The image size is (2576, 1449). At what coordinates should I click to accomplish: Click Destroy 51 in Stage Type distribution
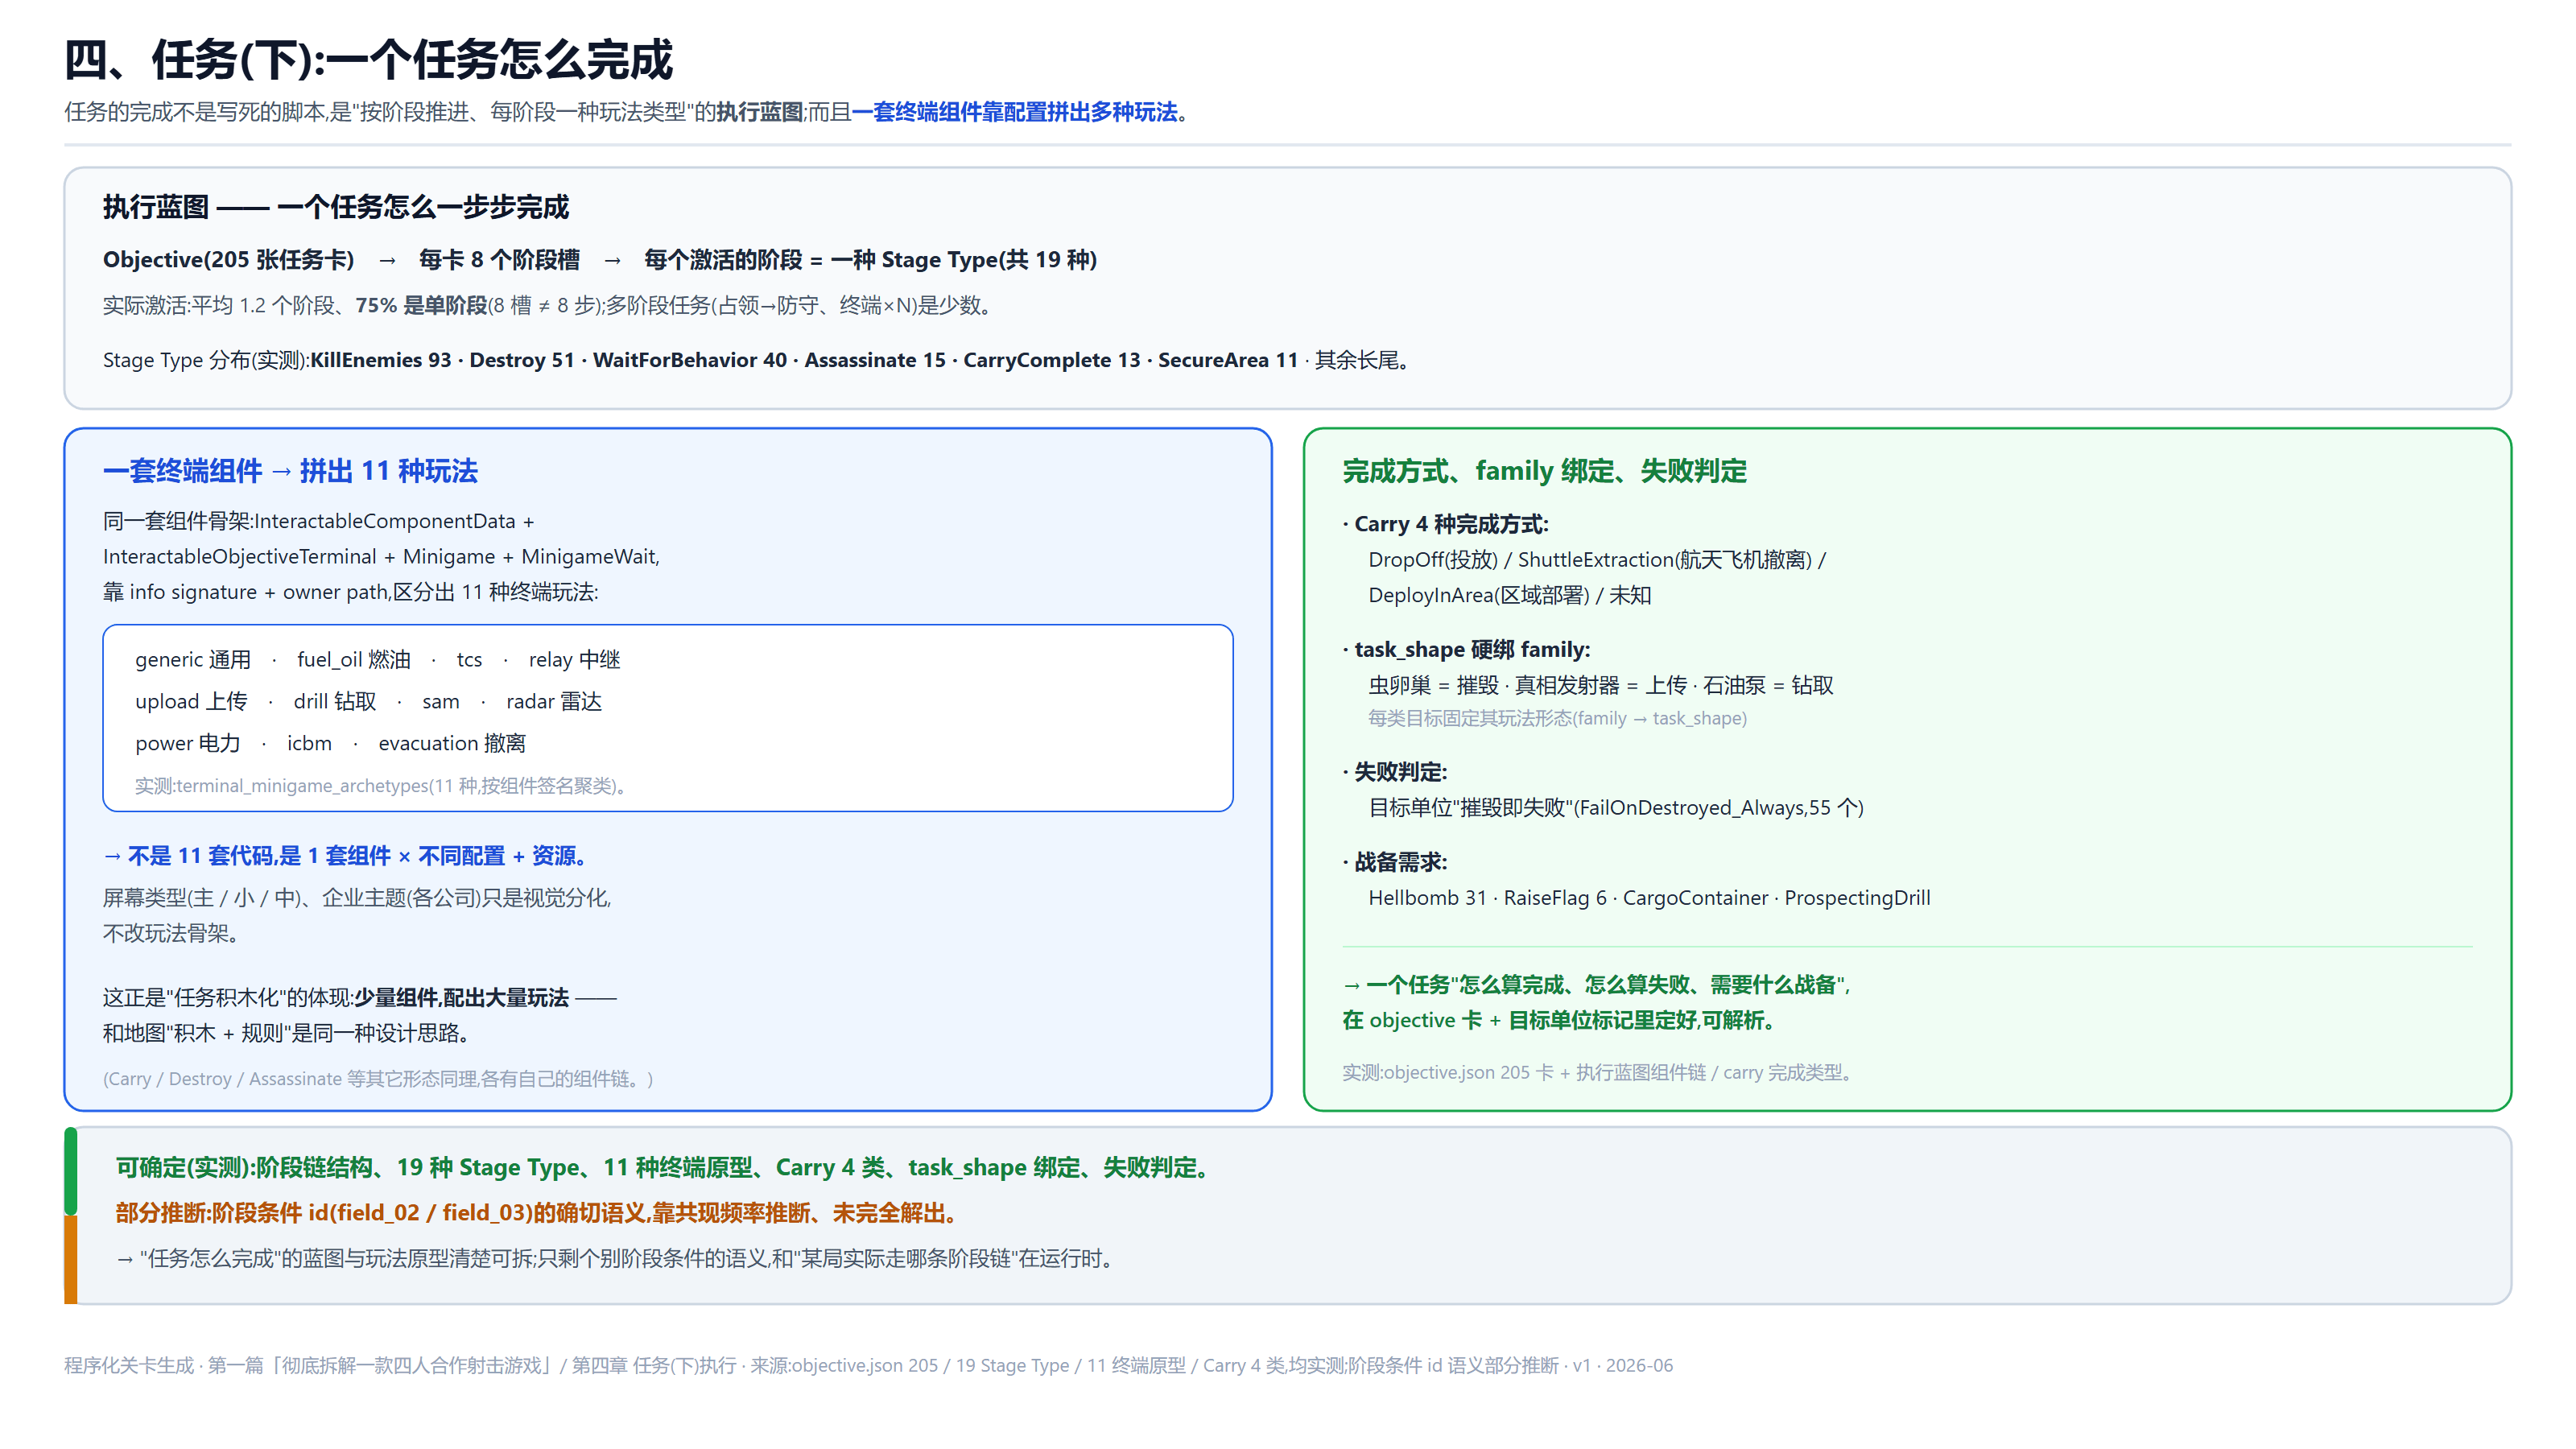click(x=522, y=360)
